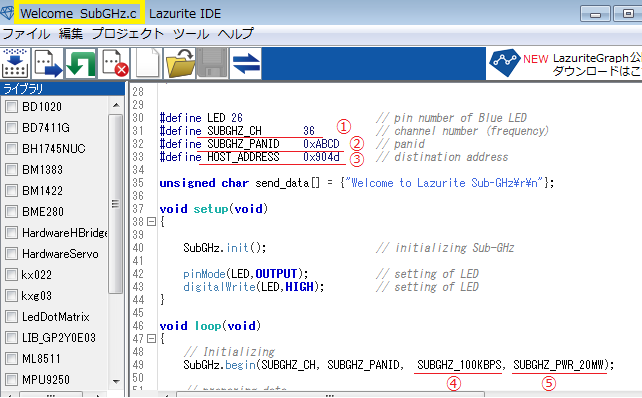
Task: Enable the LIB_GP2Y0E03 library checkbox
Action: [11, 337]
